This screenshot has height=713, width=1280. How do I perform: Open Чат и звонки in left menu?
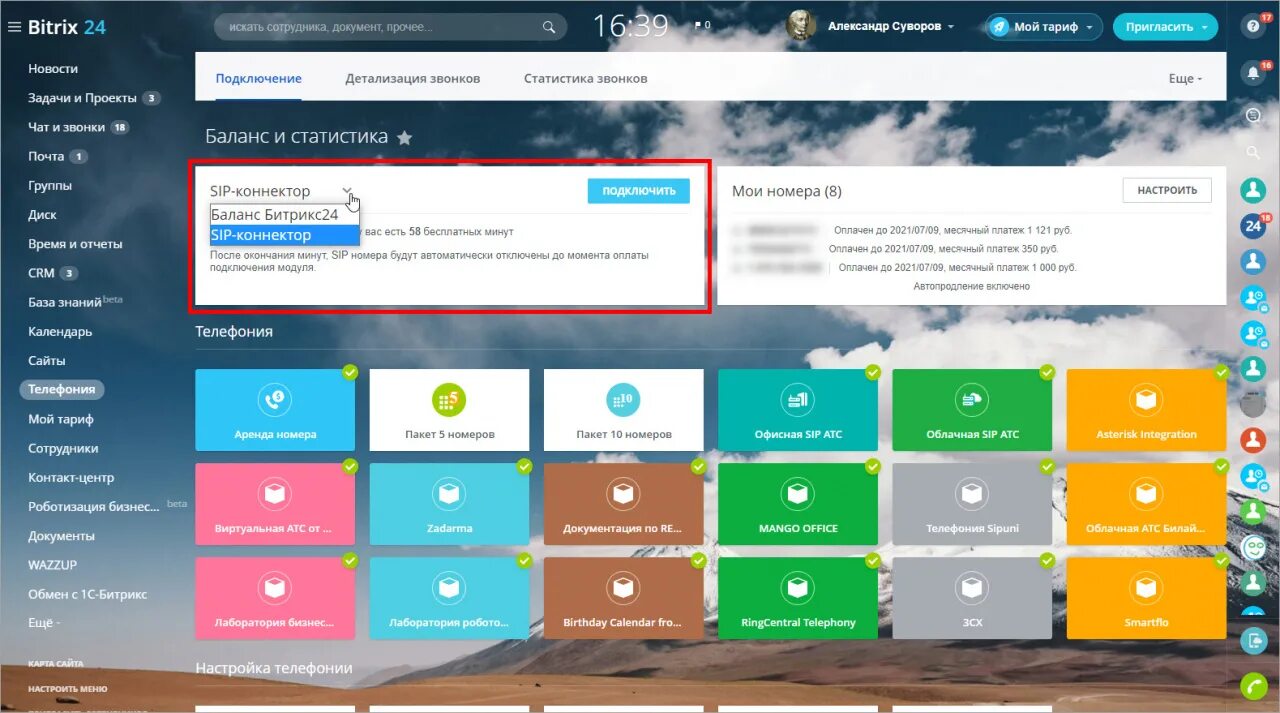66,127
